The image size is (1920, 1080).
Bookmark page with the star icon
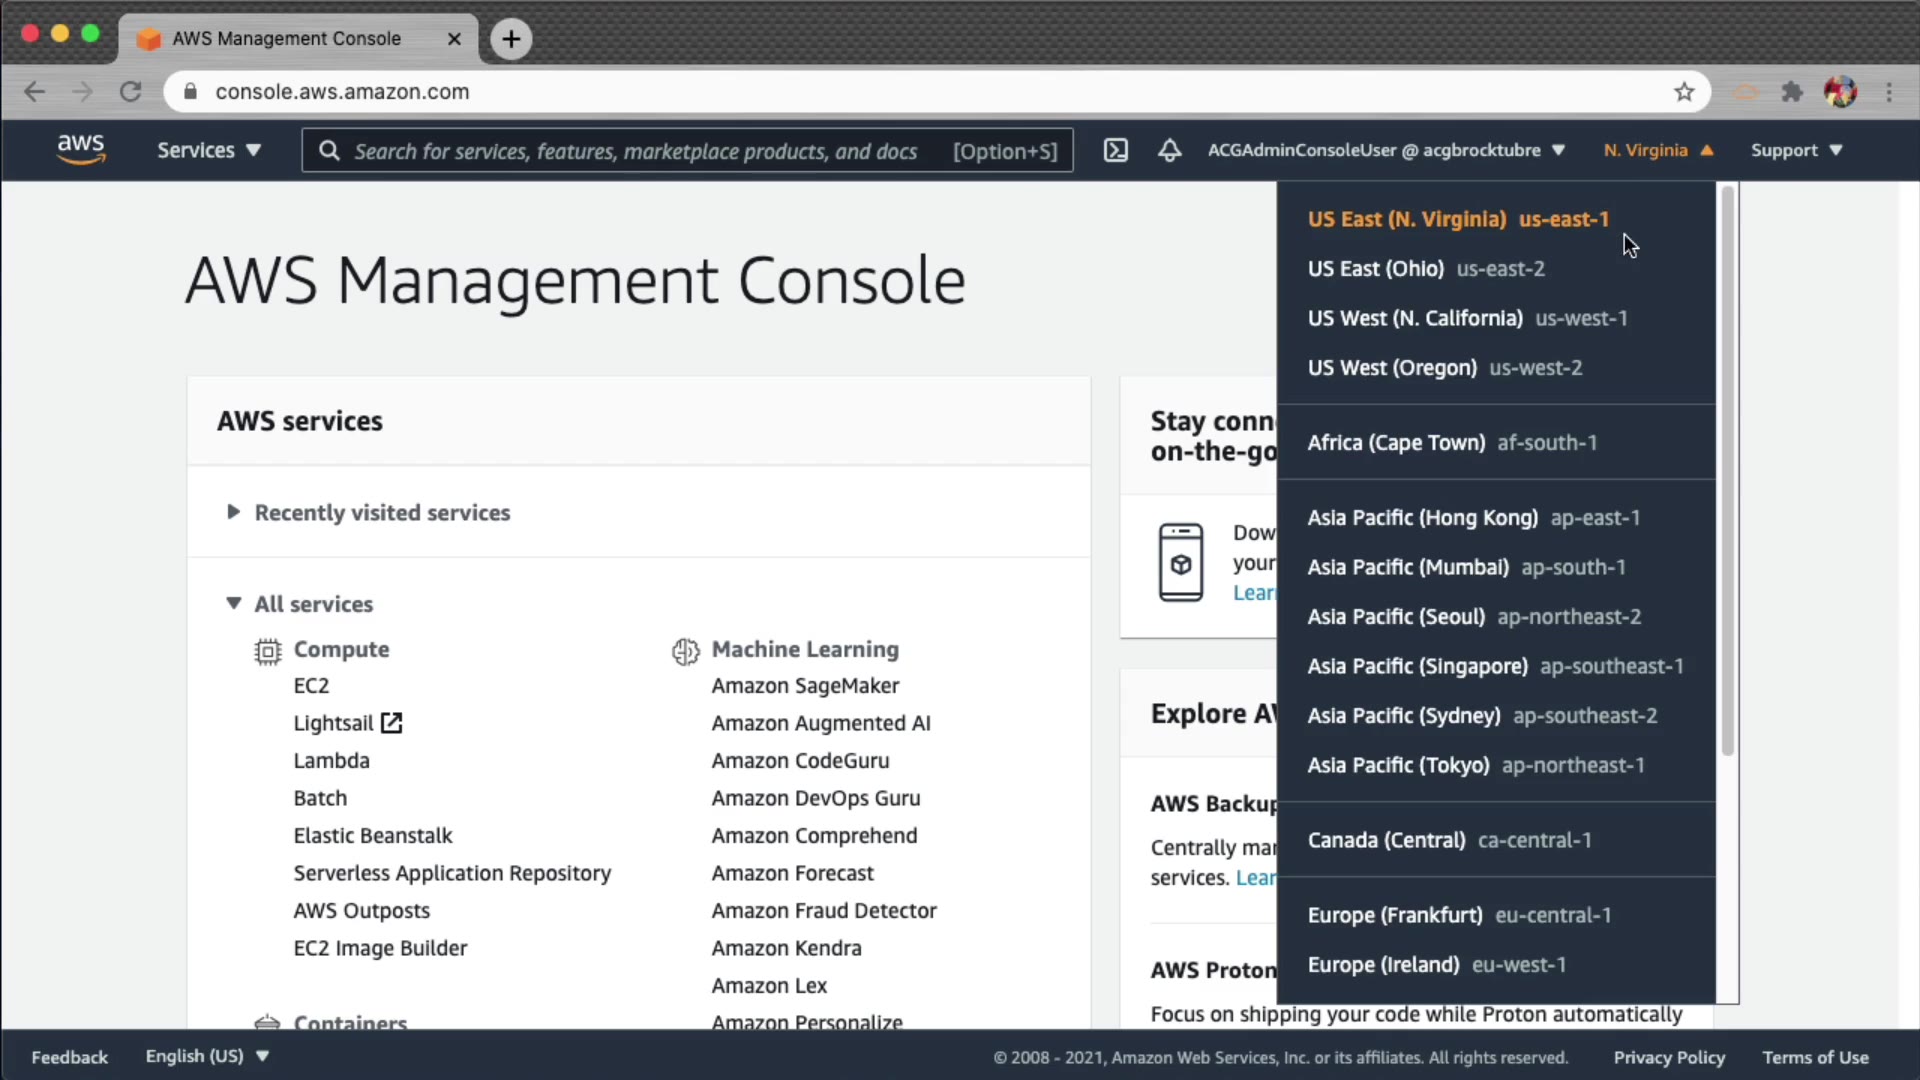pyautogui.click(x=1684, y=92)
